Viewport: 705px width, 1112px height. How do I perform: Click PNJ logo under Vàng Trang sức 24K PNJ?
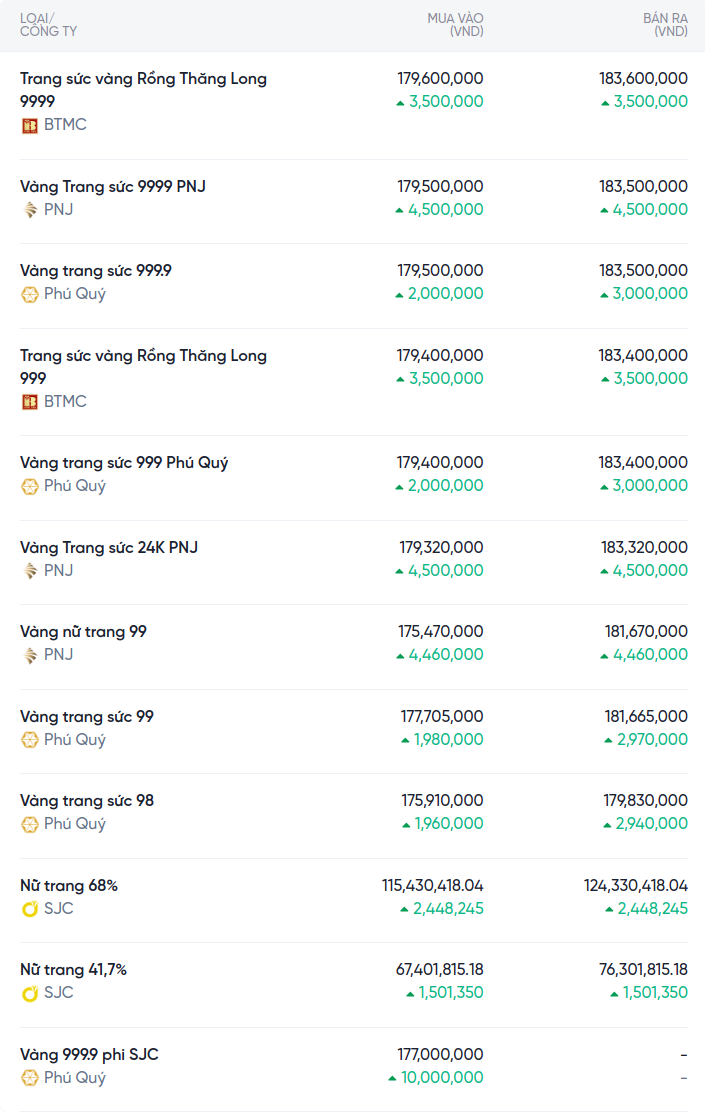click(30, 571)
